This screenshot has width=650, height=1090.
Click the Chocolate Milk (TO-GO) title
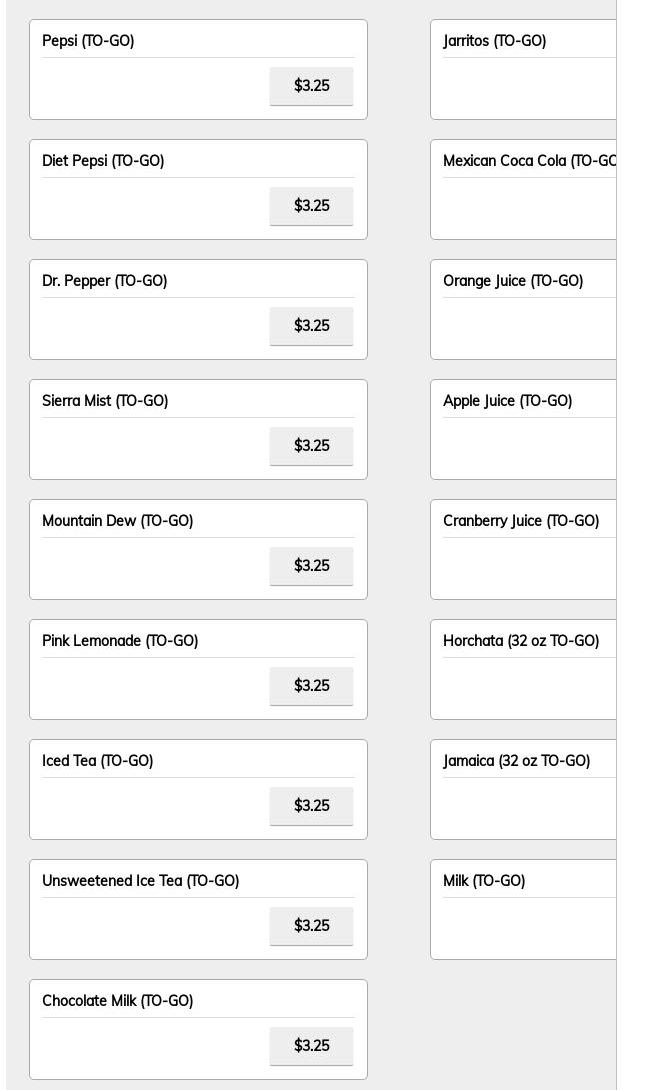[x=117, y=1000]
